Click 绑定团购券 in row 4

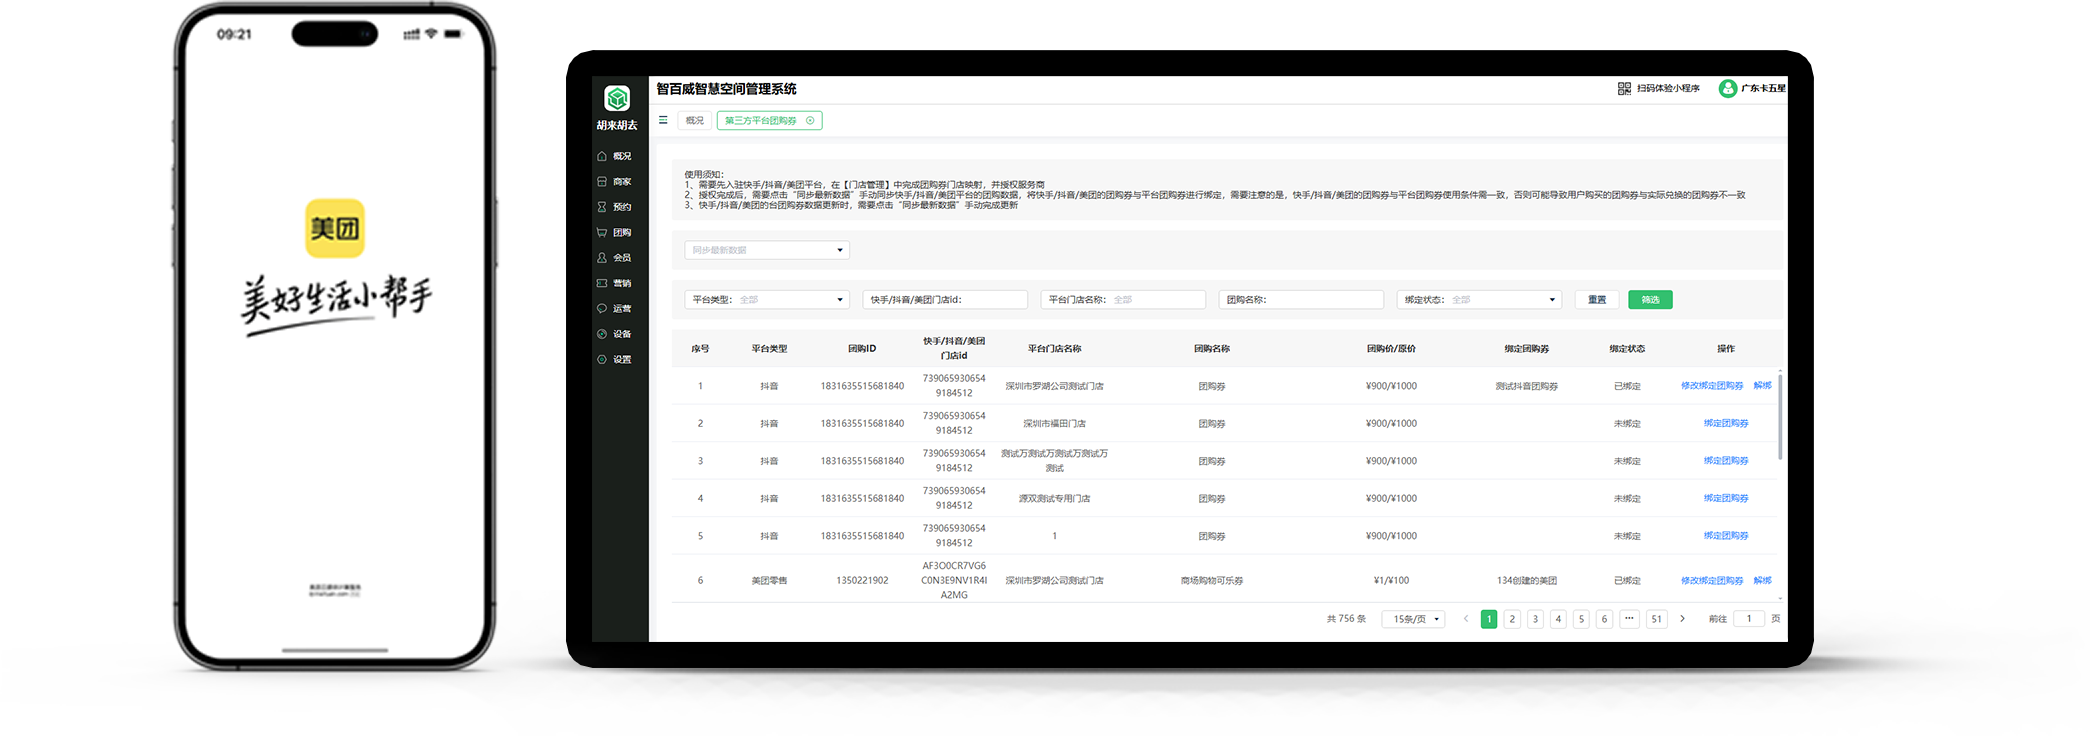coord(1726,498)
